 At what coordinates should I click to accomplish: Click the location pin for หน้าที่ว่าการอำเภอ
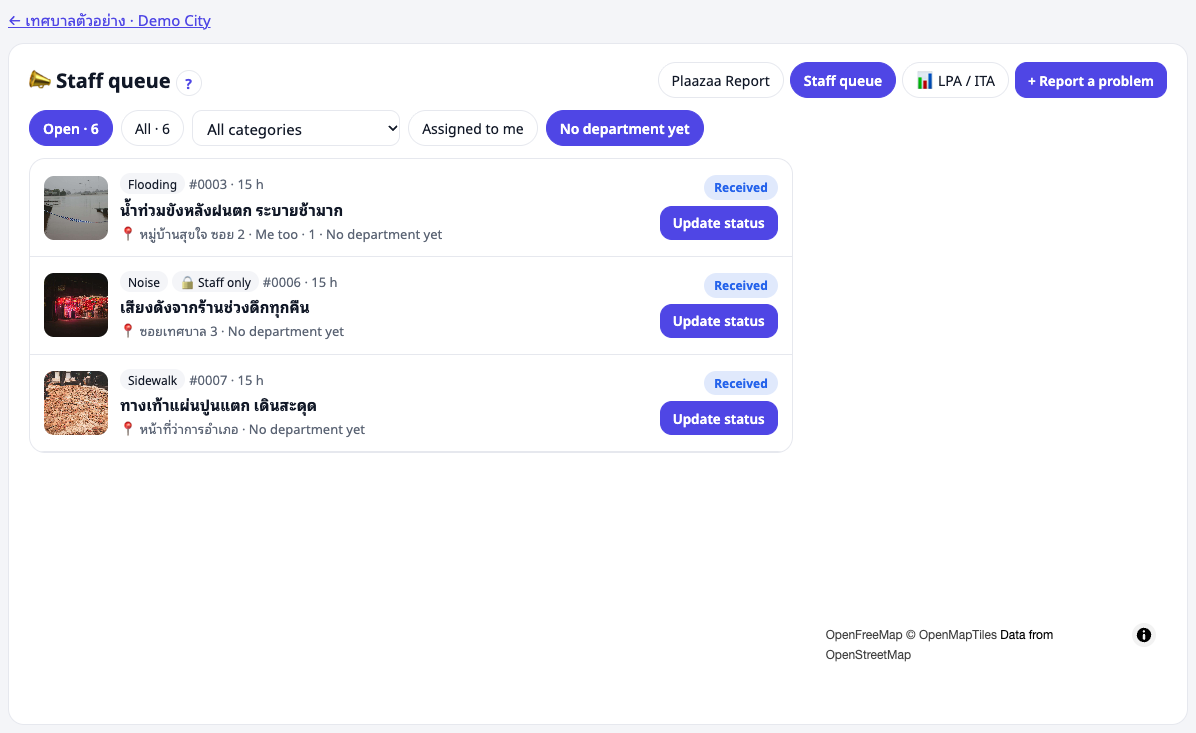coord(128,429)
